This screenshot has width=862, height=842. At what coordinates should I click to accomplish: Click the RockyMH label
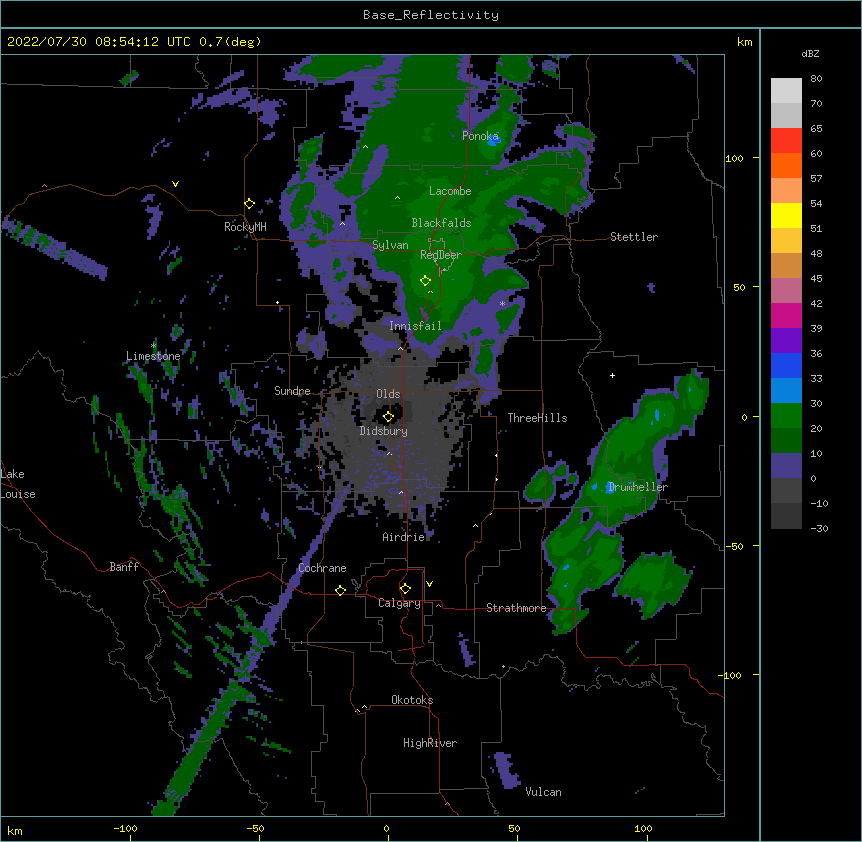(x=245, y=227)
